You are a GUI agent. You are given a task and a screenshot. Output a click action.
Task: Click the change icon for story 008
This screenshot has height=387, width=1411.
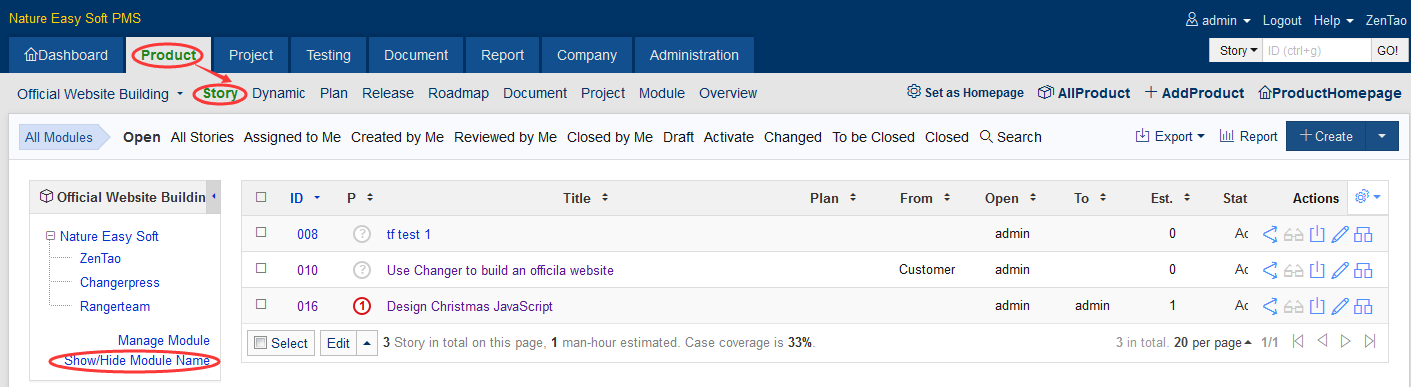coord(1270,234)
